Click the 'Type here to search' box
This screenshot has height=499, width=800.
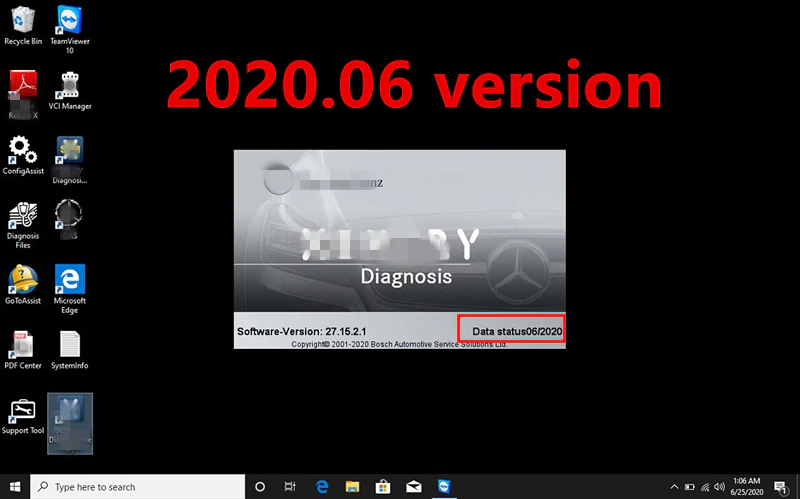(140, 487)
